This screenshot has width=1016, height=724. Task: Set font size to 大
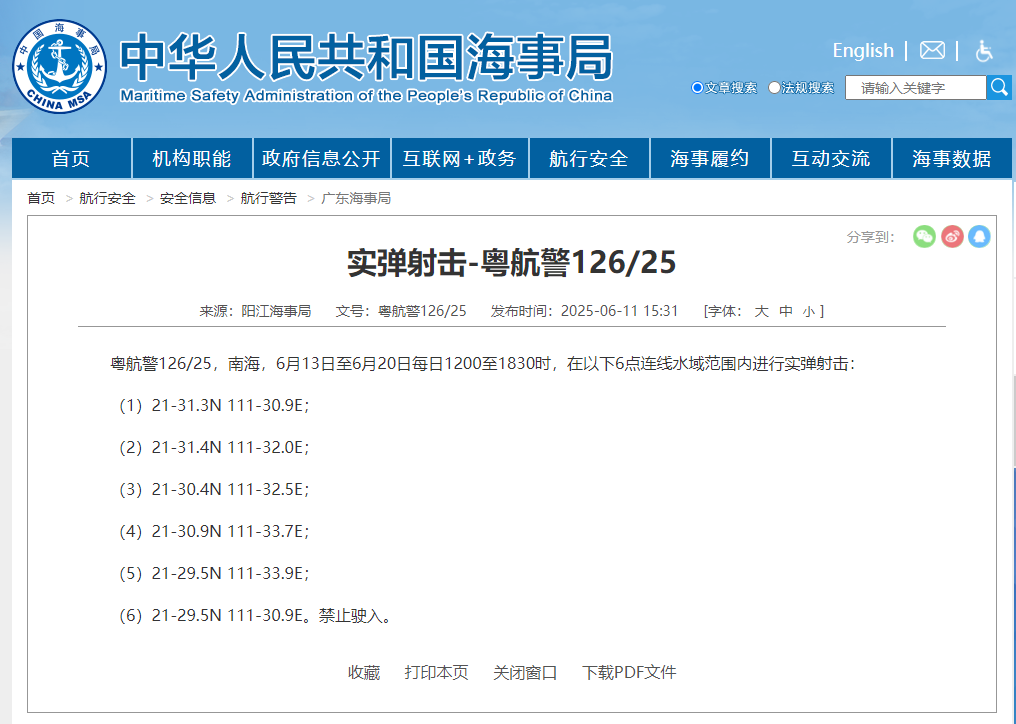coord(761,311)
